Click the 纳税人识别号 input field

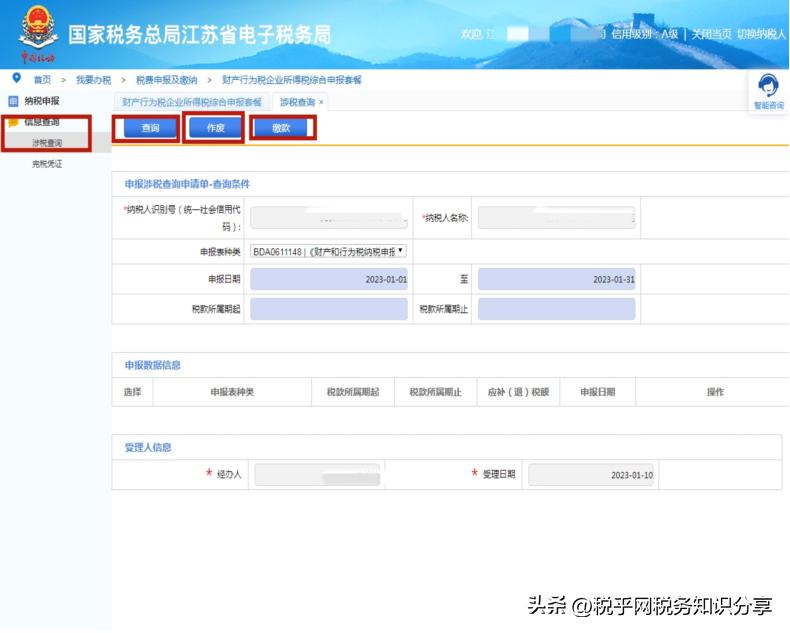(329, 218)
